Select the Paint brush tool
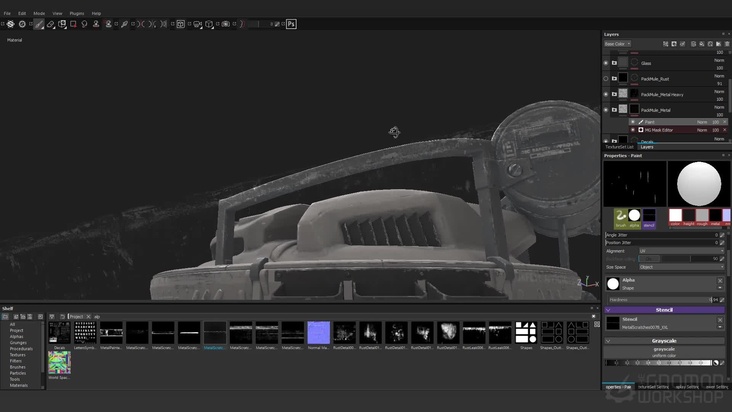Viewport: 732px width, 412px height. 39,23
